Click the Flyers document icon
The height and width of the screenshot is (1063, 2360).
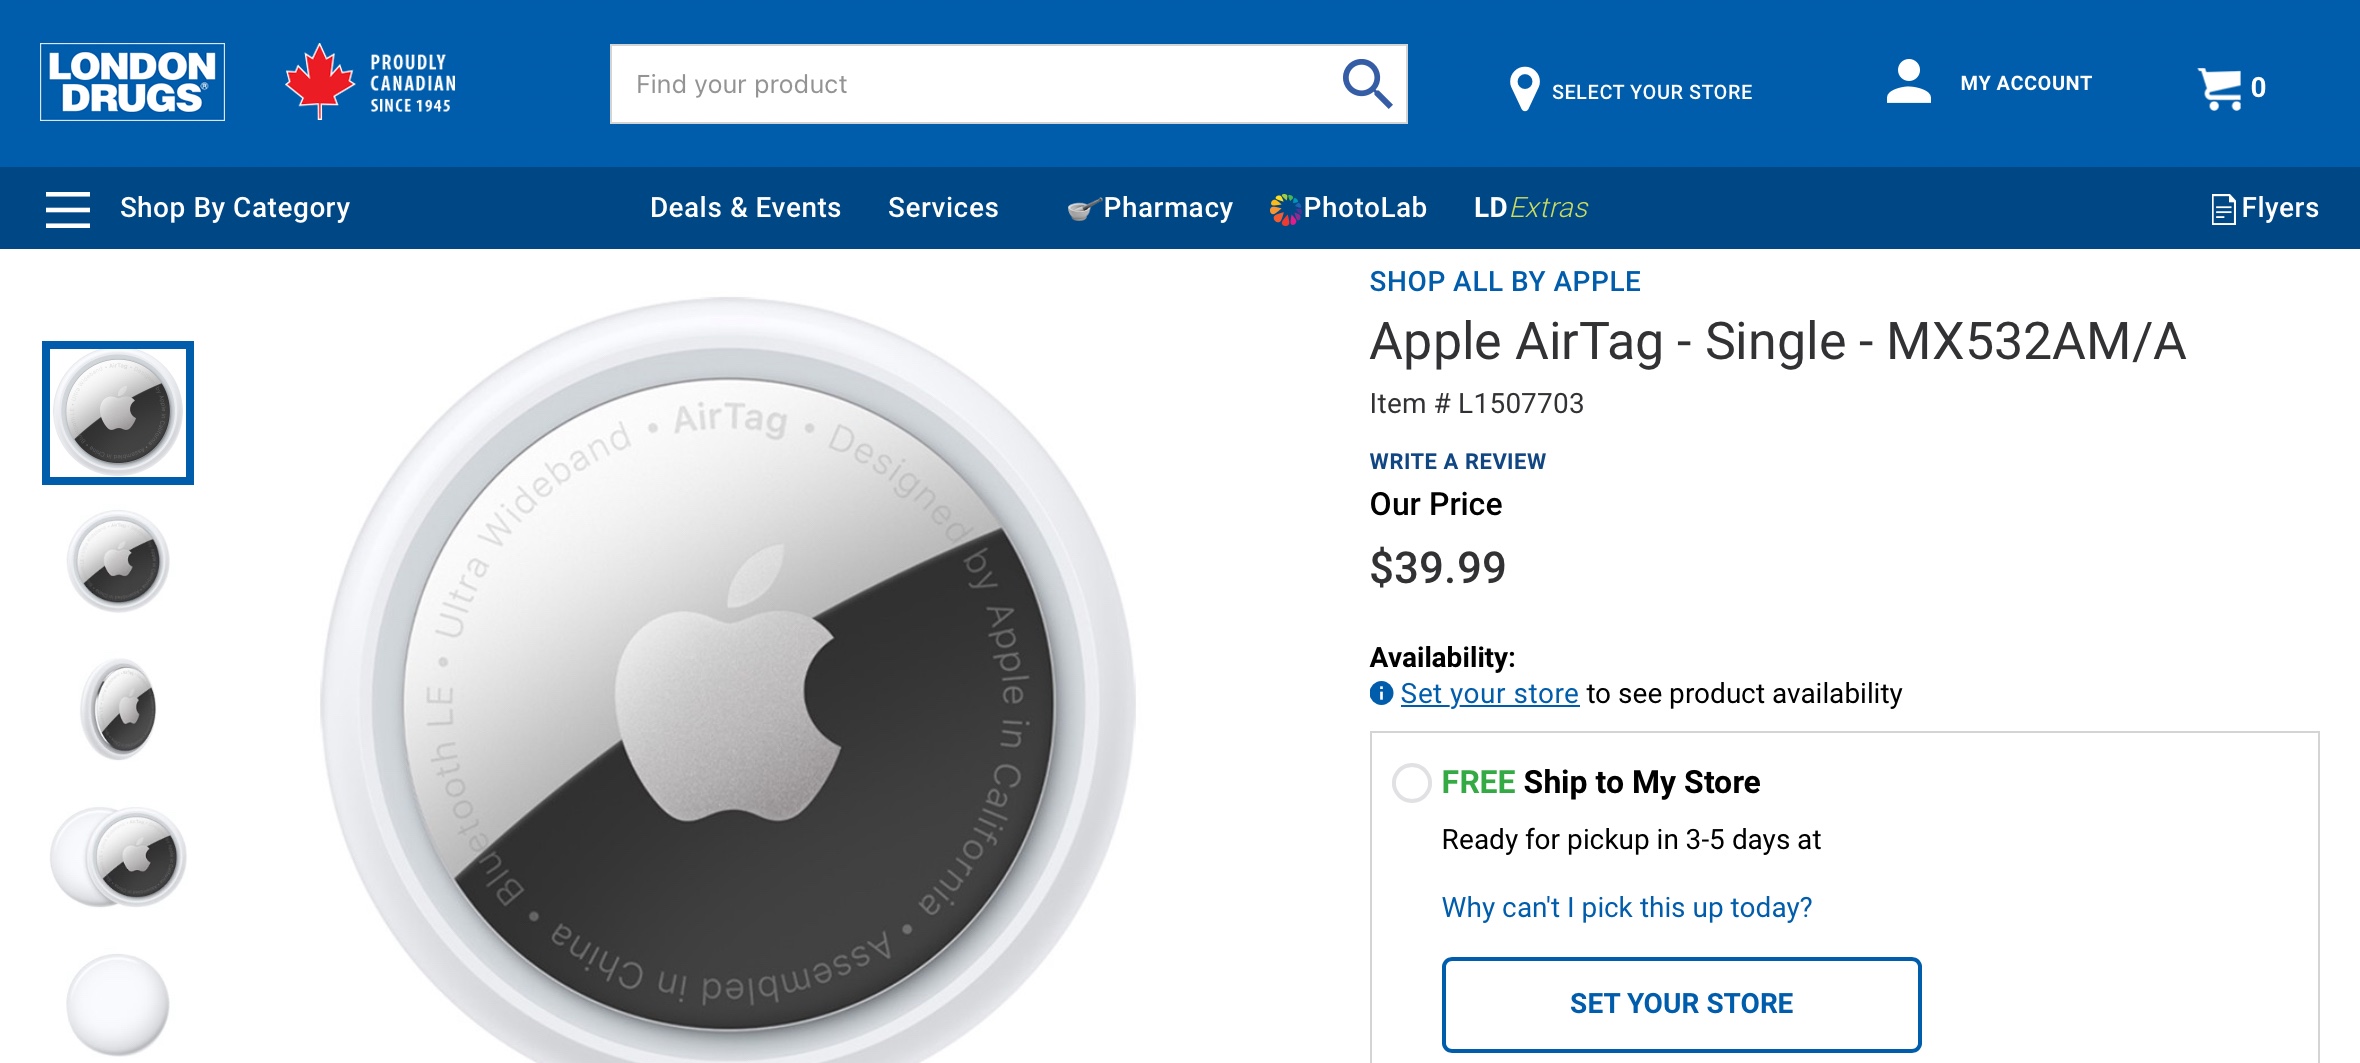tap(2222, 209)
